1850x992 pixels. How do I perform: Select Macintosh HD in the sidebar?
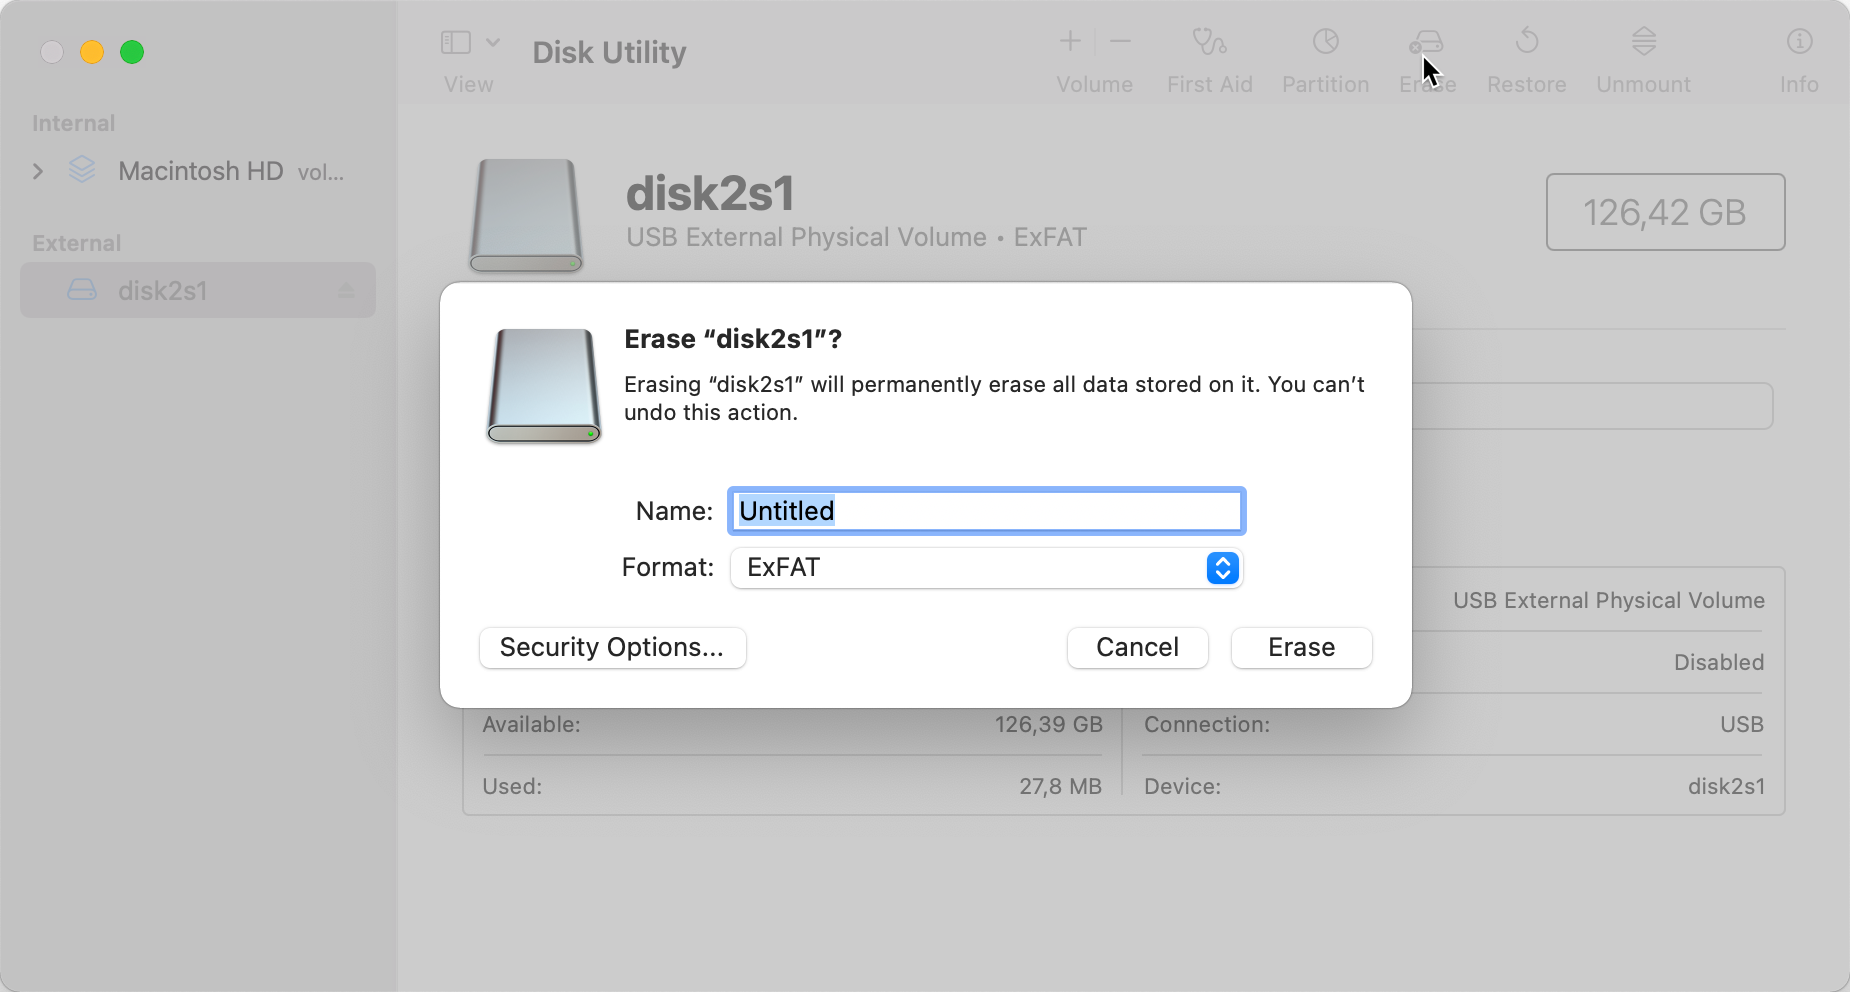pyautogui.click(x=198, y=171)
